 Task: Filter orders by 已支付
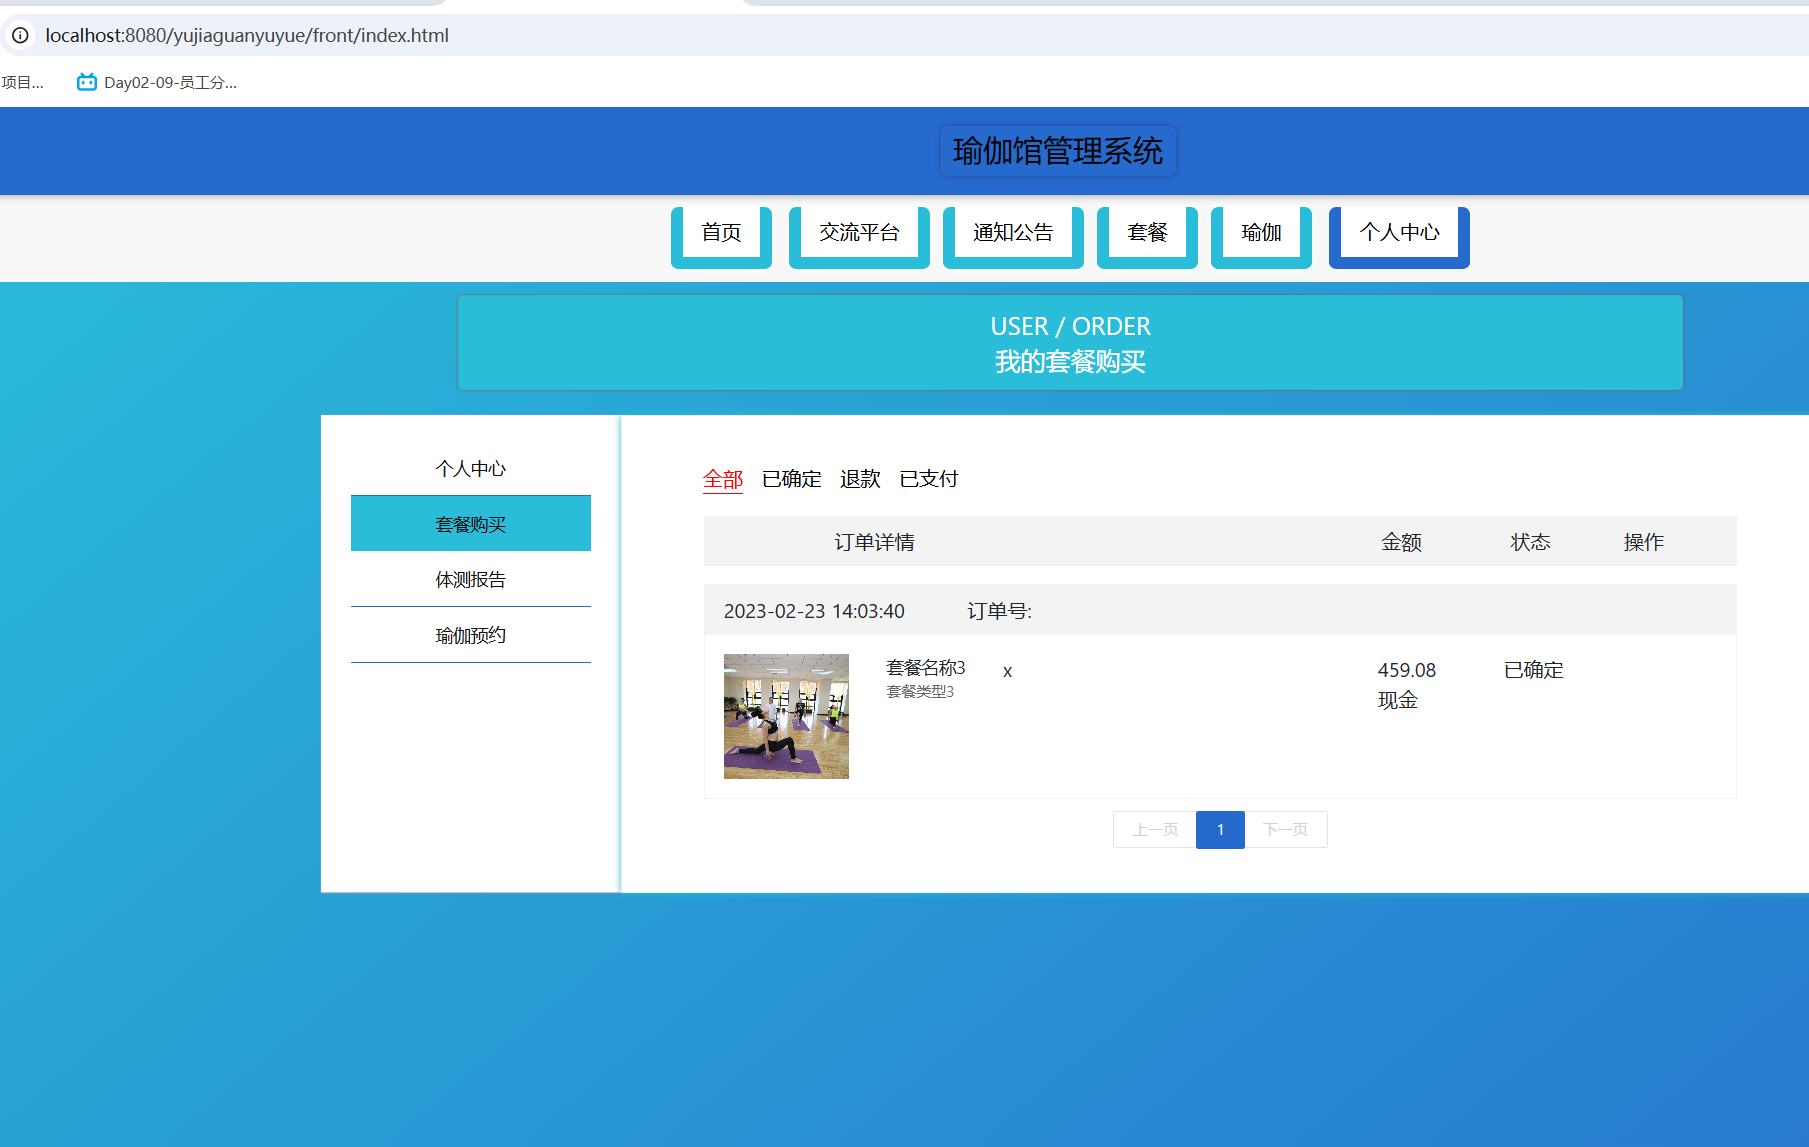tap(929, 479)
